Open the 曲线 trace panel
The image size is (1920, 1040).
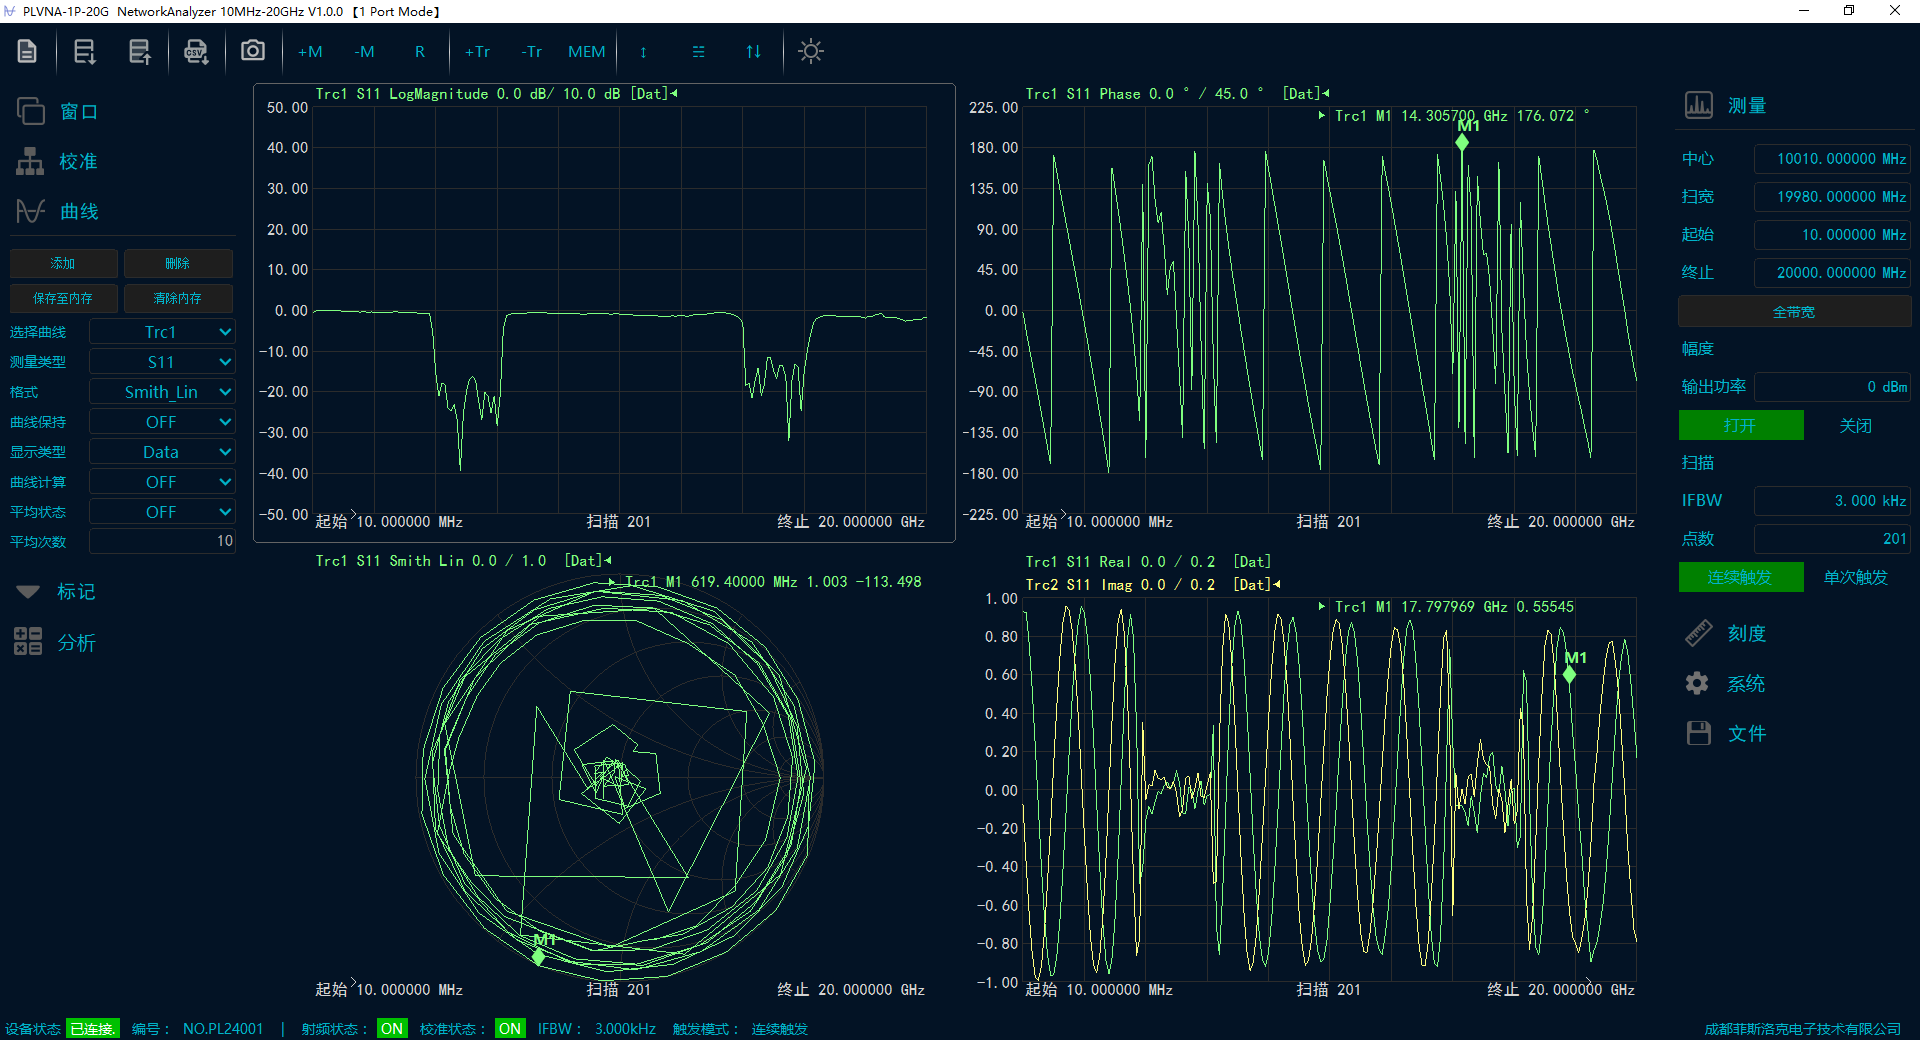[58, 211]
